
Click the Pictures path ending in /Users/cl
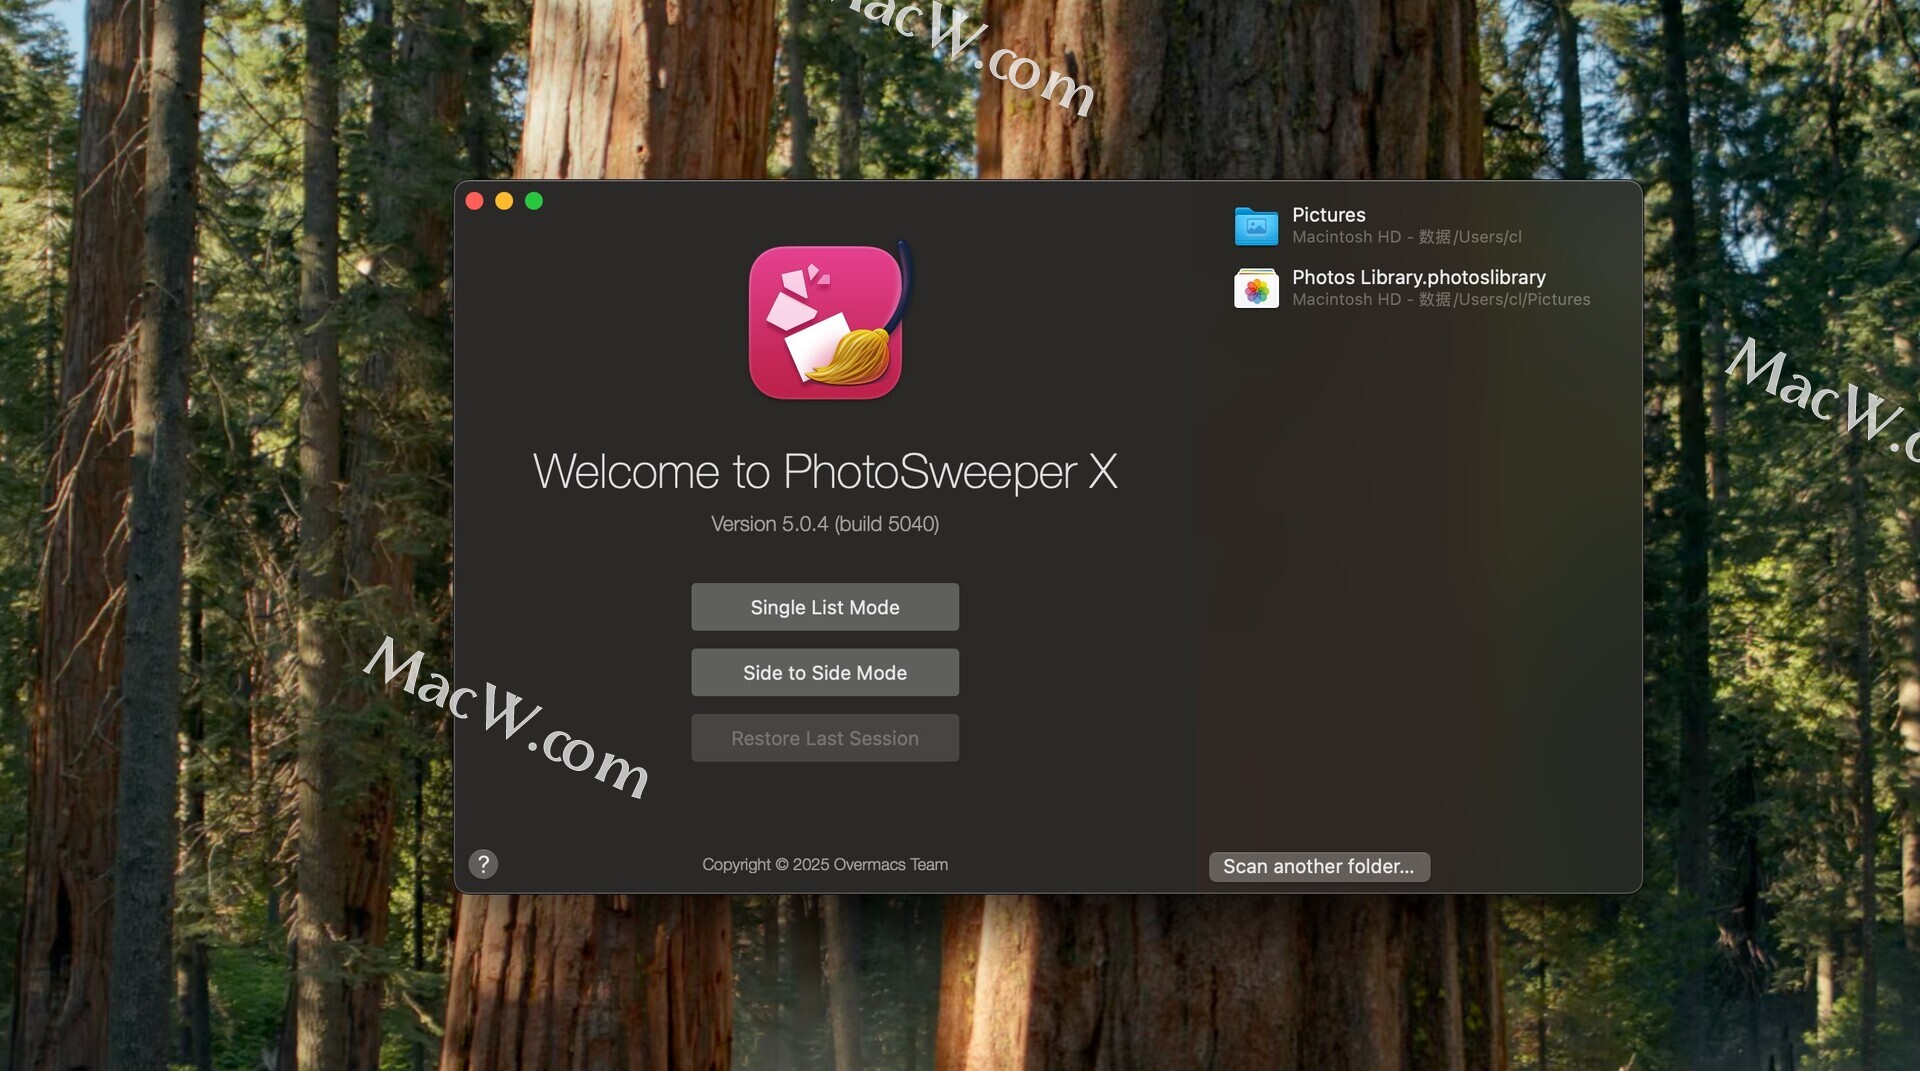point(1407,237)
